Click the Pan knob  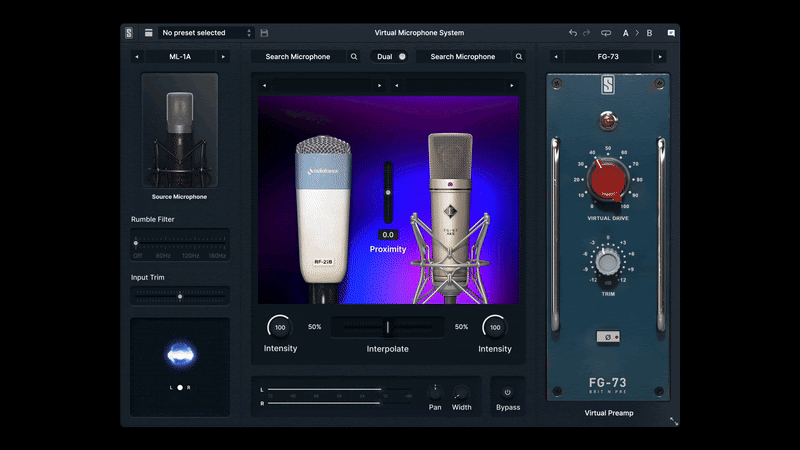pyautogui.click(x=435, y=392)
